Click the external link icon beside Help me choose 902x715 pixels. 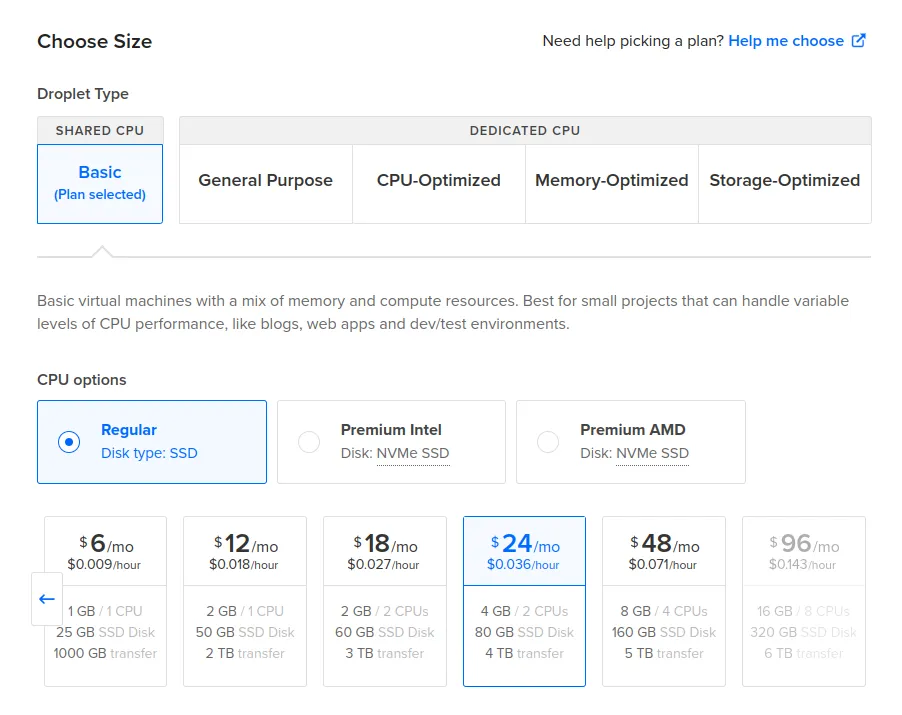coord(858,41)
